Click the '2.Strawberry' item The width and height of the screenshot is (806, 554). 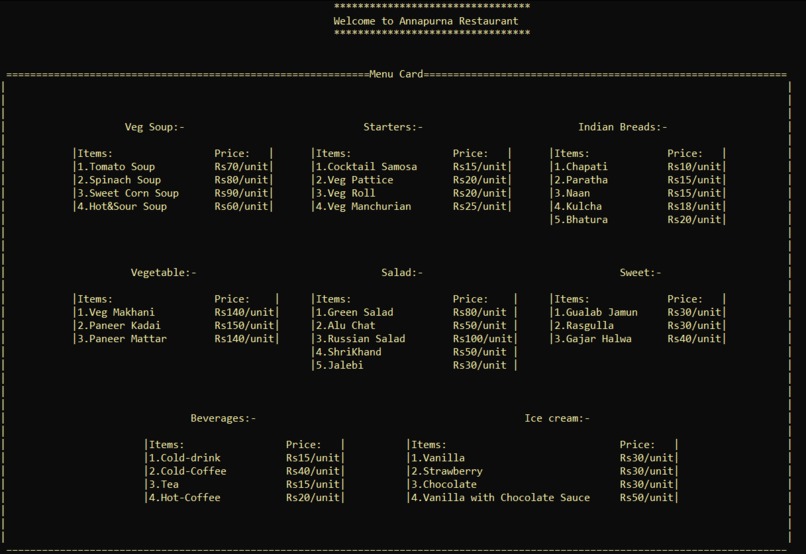[447, 471]
